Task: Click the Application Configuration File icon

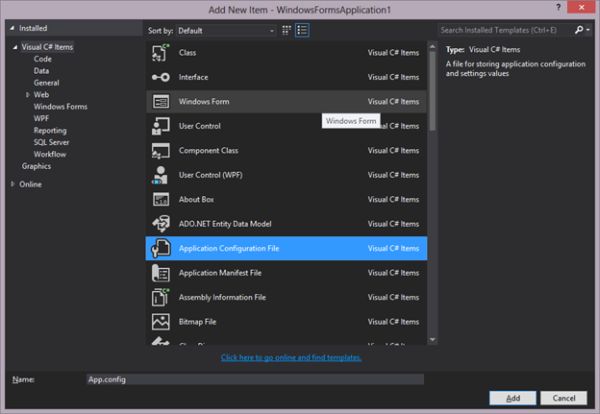Action: click(161, 248)
